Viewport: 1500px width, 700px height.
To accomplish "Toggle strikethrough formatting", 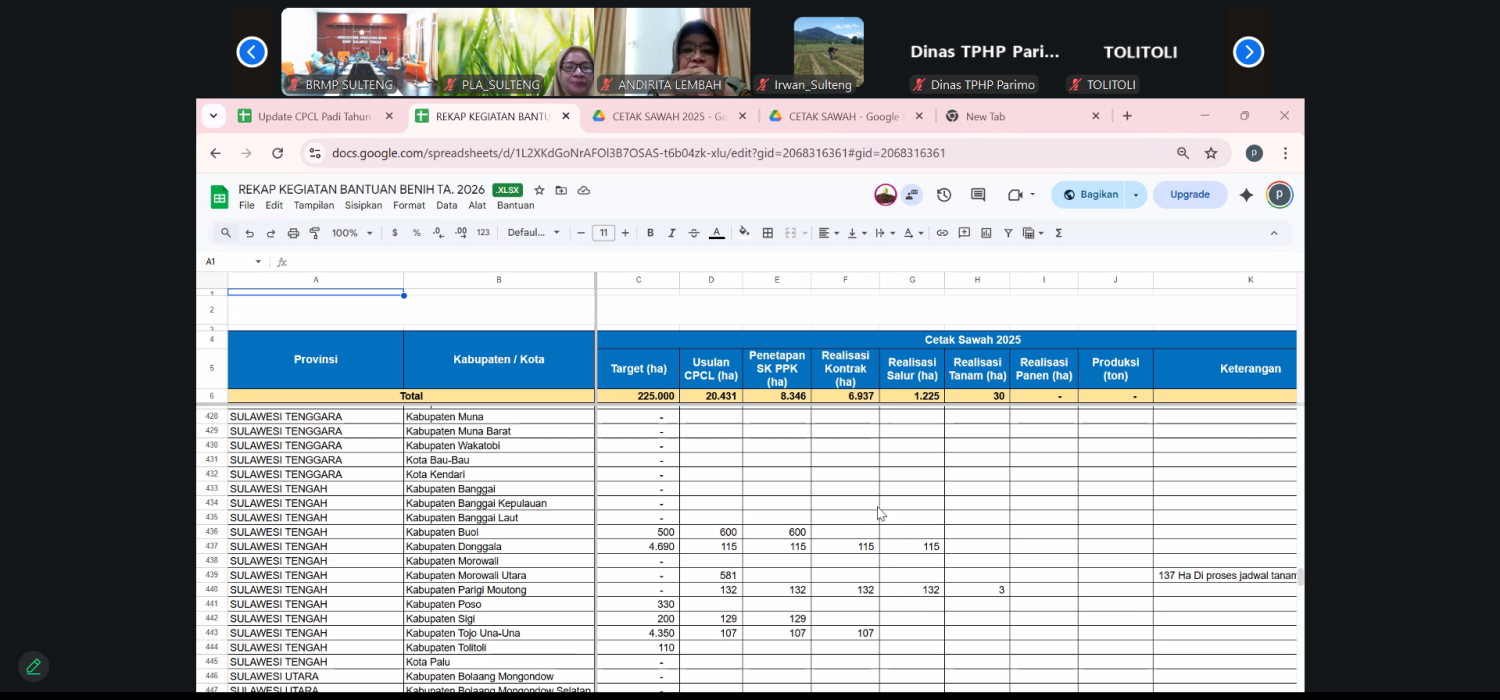I will 694,233.
